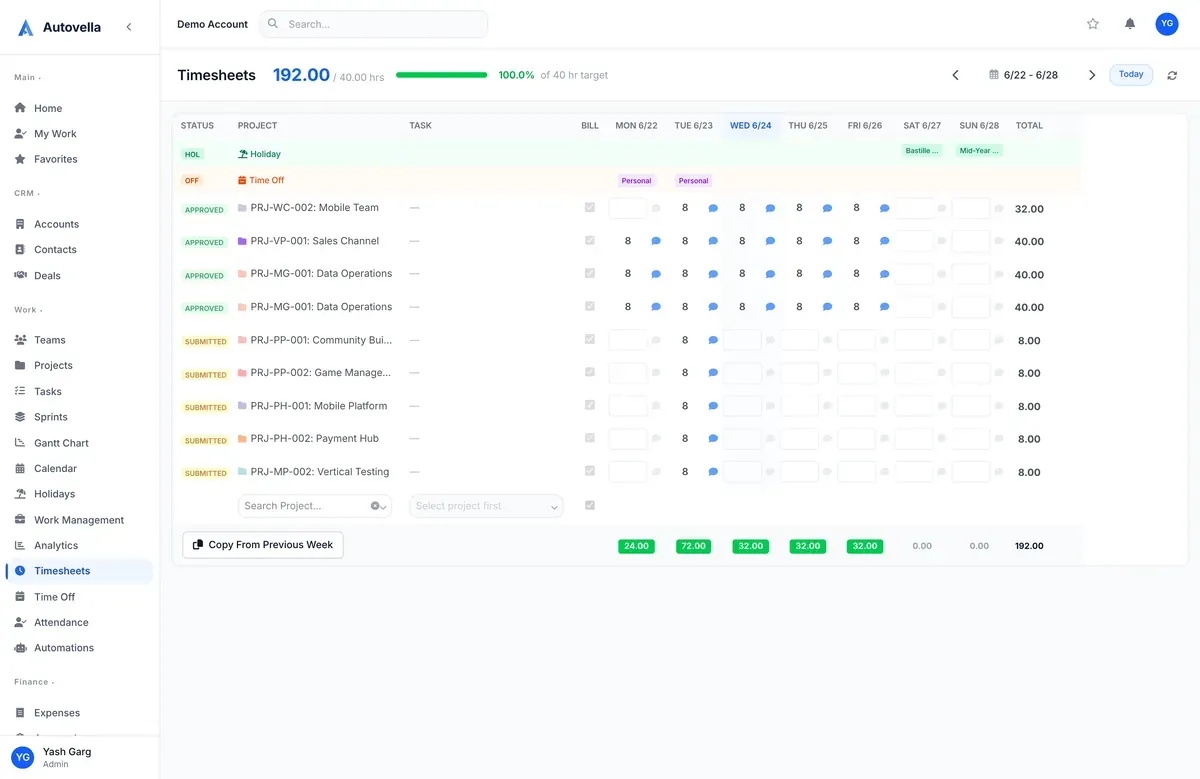Click the Wednesday hours cell for Payment Hub
The image size is (1200, 779).
point(742,439)
